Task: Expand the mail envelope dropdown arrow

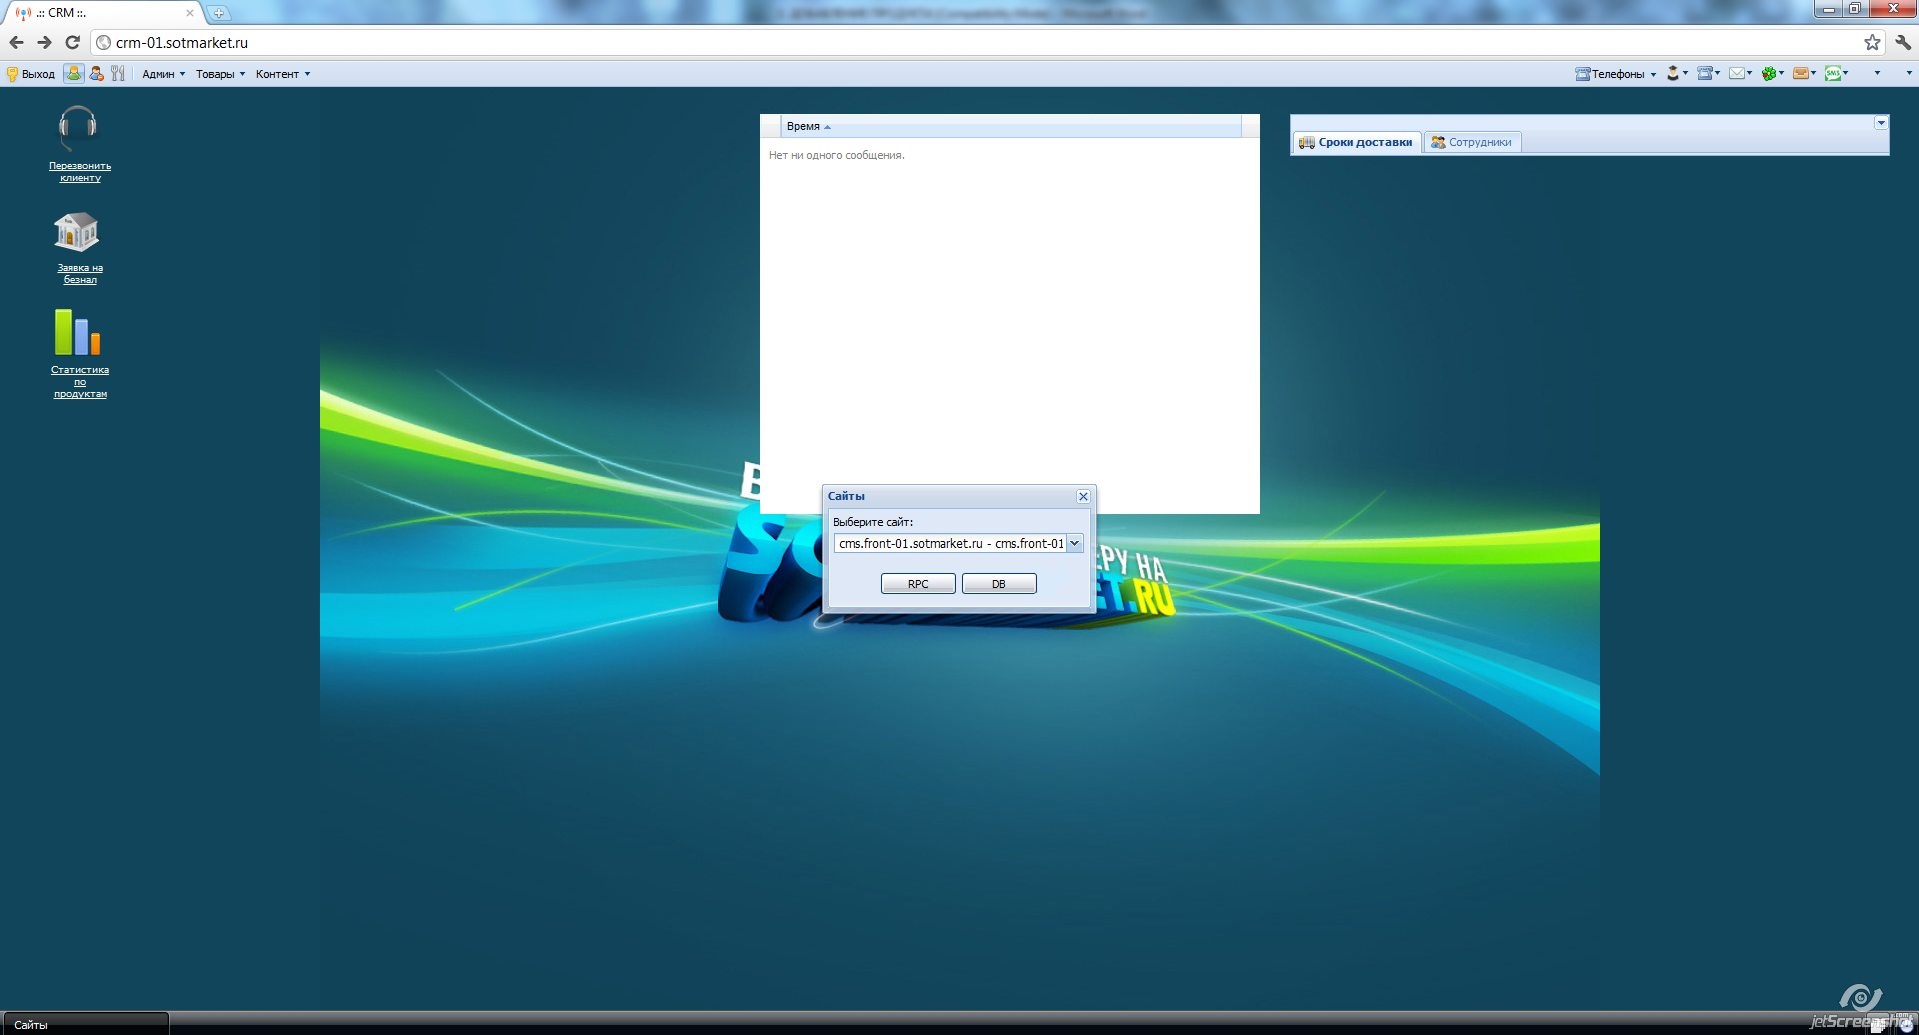Action: (1749, 73)
